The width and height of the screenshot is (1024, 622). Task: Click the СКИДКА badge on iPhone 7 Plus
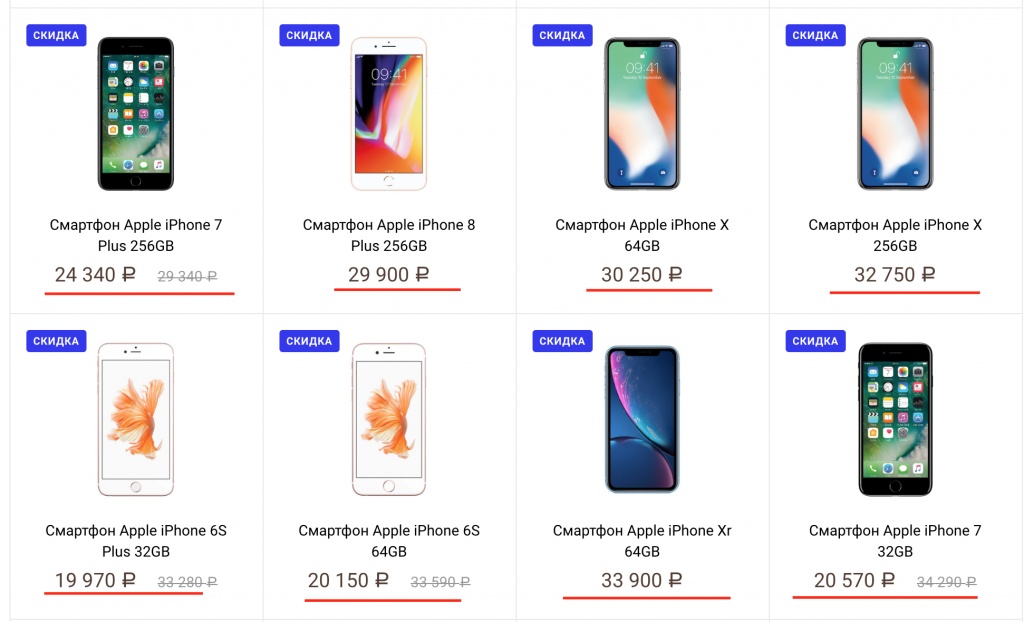56,35
